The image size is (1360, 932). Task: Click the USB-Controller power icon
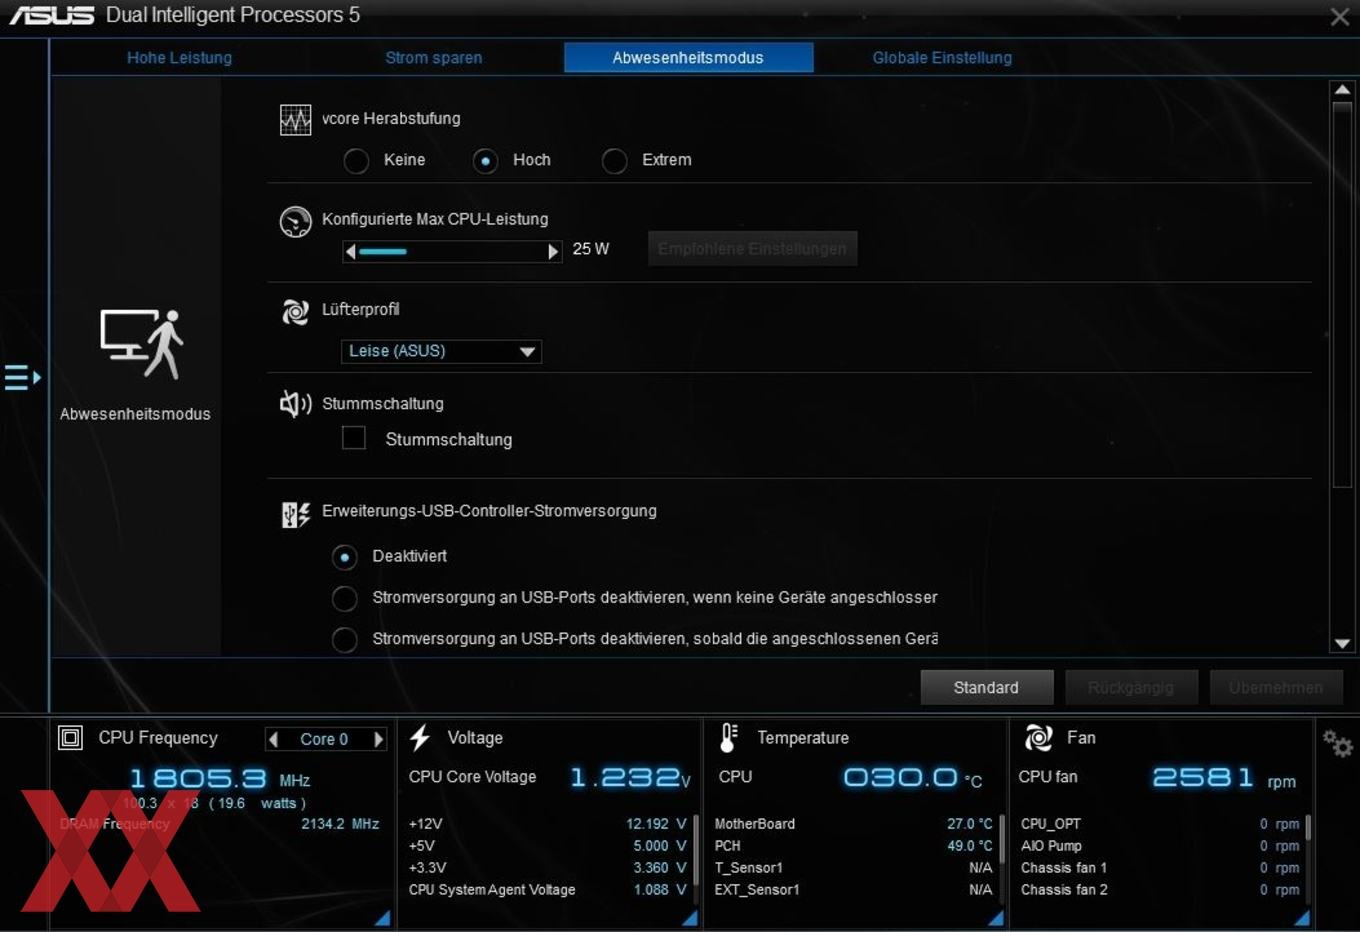(x=295, y=514)
